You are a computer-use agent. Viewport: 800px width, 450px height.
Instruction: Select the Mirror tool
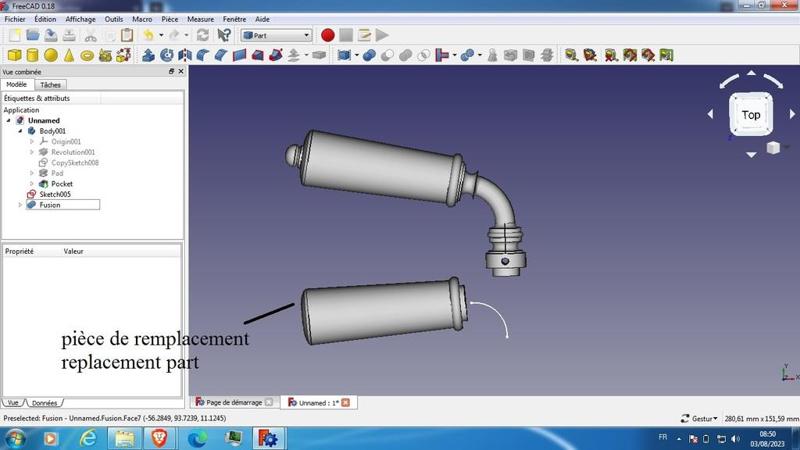tap(185, 55)
